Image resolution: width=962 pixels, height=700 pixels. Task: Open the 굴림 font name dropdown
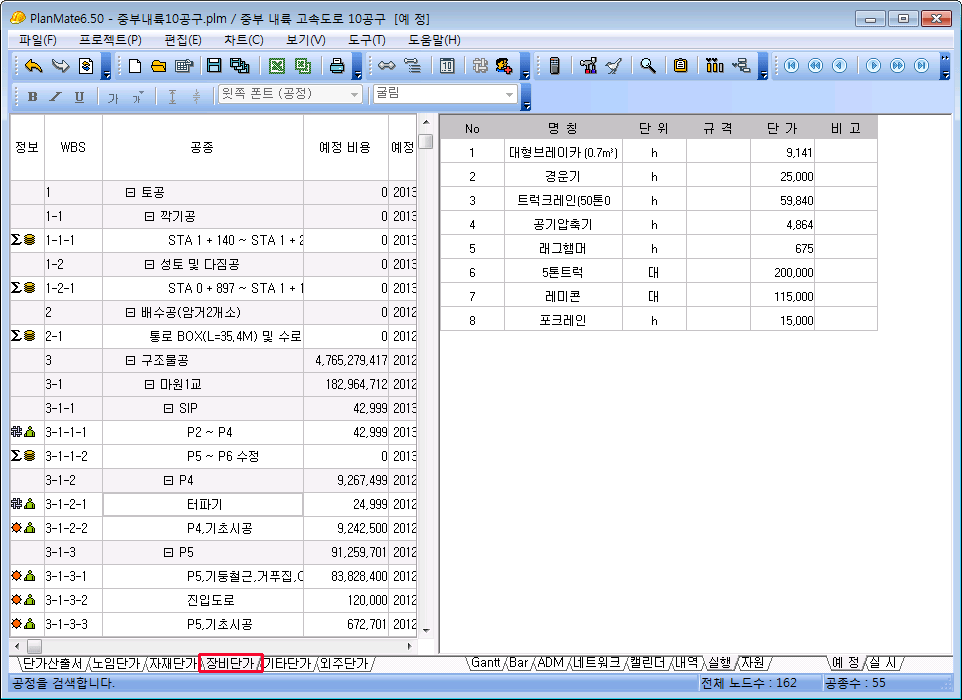point(510,94)
